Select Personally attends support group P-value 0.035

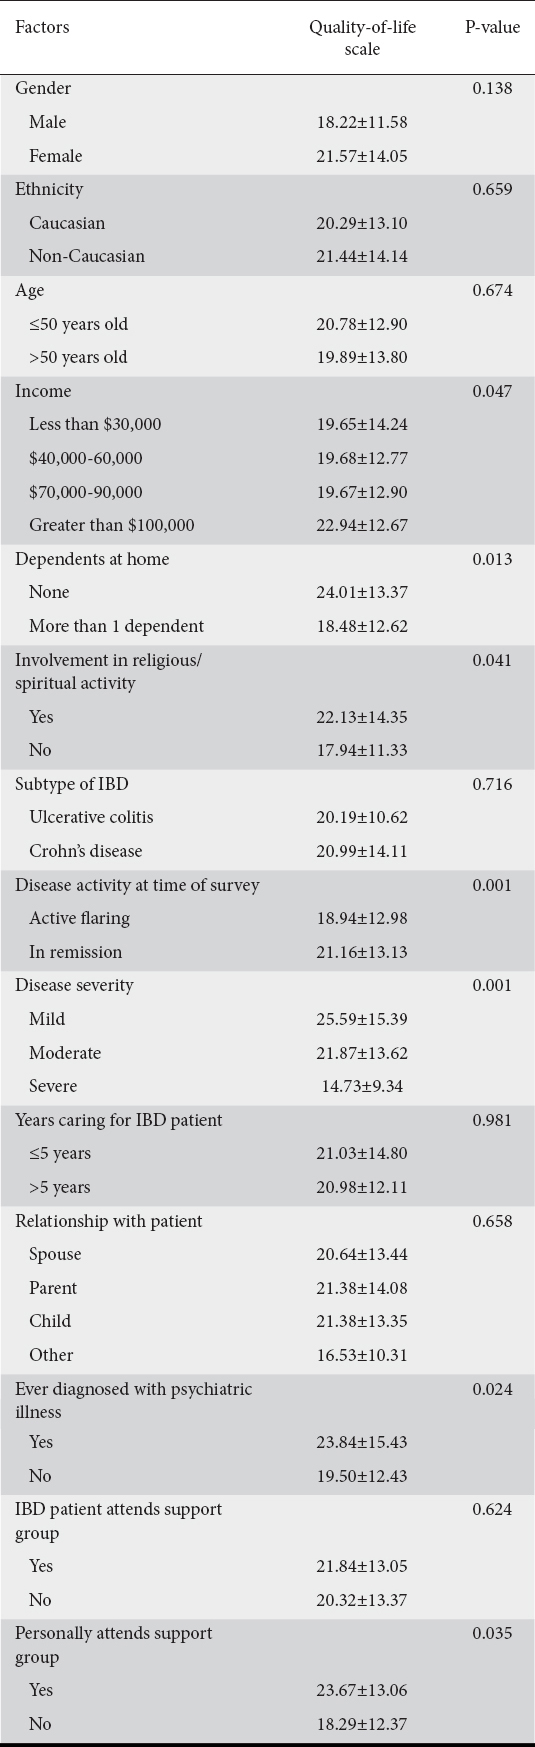click(492, 1633)
